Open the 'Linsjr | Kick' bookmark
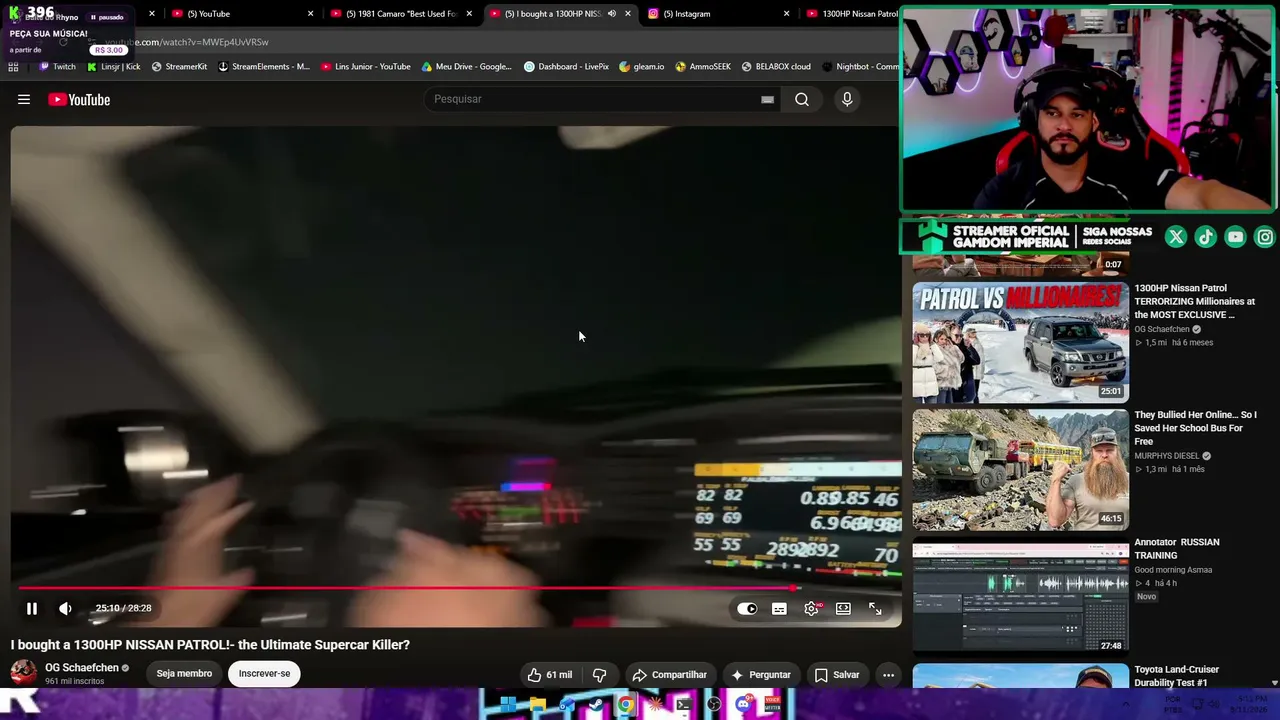 (x=114, y=67)
